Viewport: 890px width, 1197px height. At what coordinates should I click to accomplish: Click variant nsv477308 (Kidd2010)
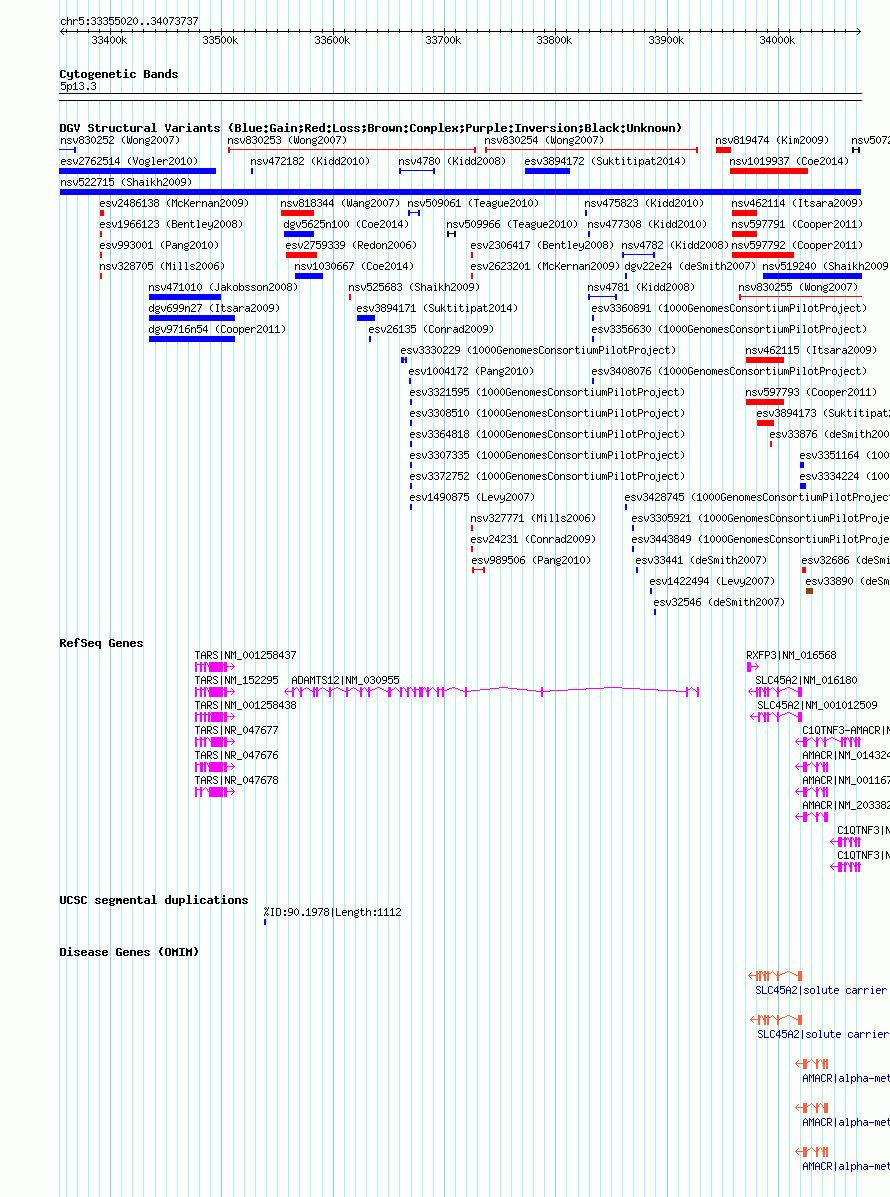click(x=647, y=224)
